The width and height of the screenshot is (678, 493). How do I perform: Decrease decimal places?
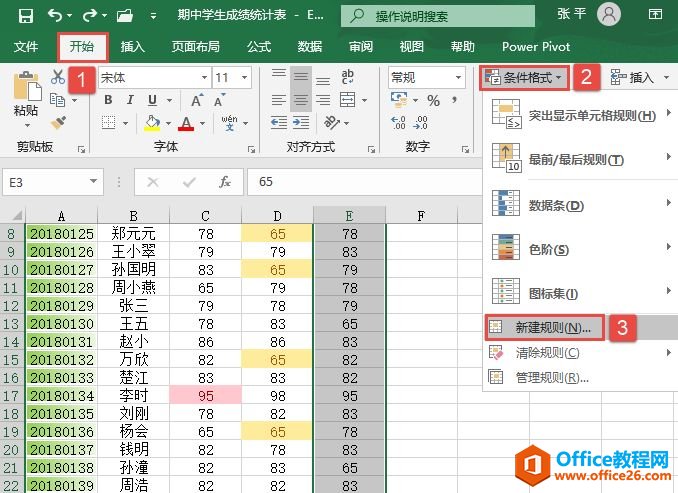(420, 123)
